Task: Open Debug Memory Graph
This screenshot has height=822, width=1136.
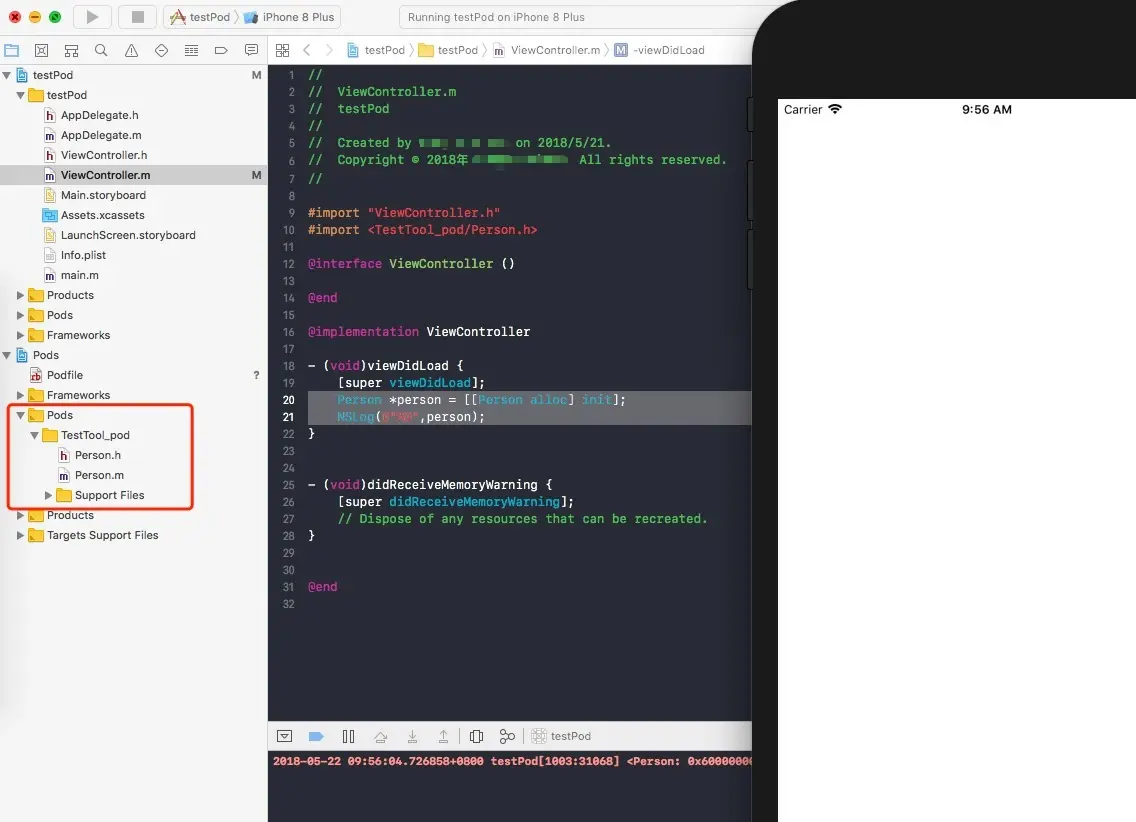Action: point(507,736)
